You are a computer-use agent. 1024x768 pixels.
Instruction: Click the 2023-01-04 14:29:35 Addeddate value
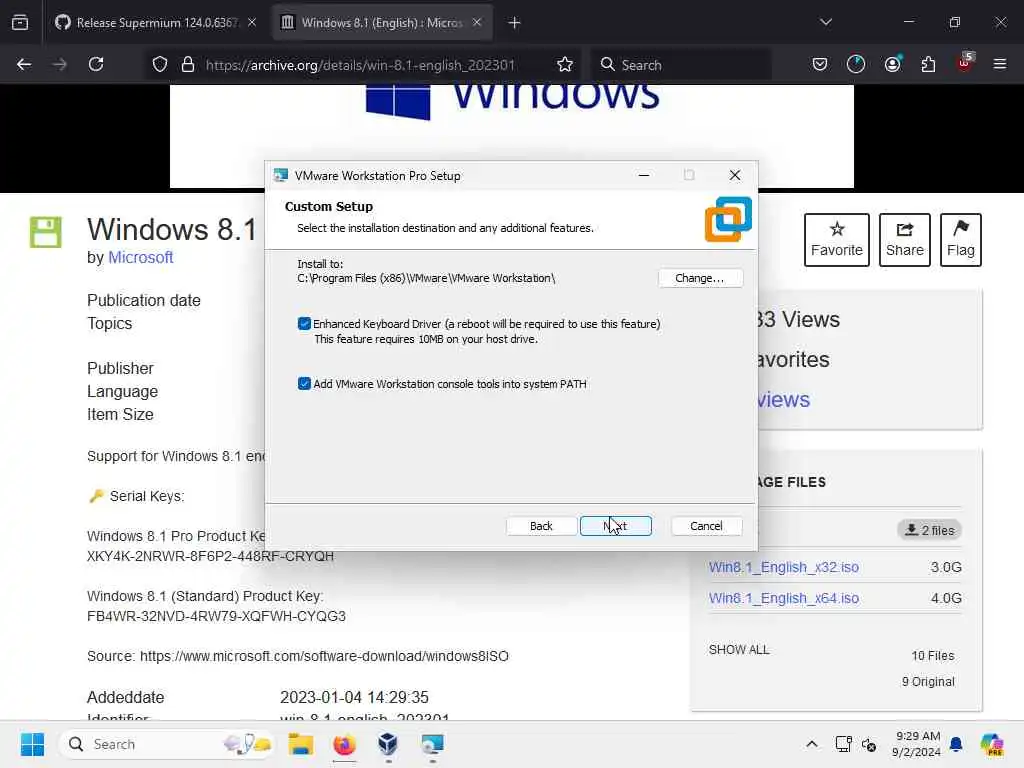[355, 697]
